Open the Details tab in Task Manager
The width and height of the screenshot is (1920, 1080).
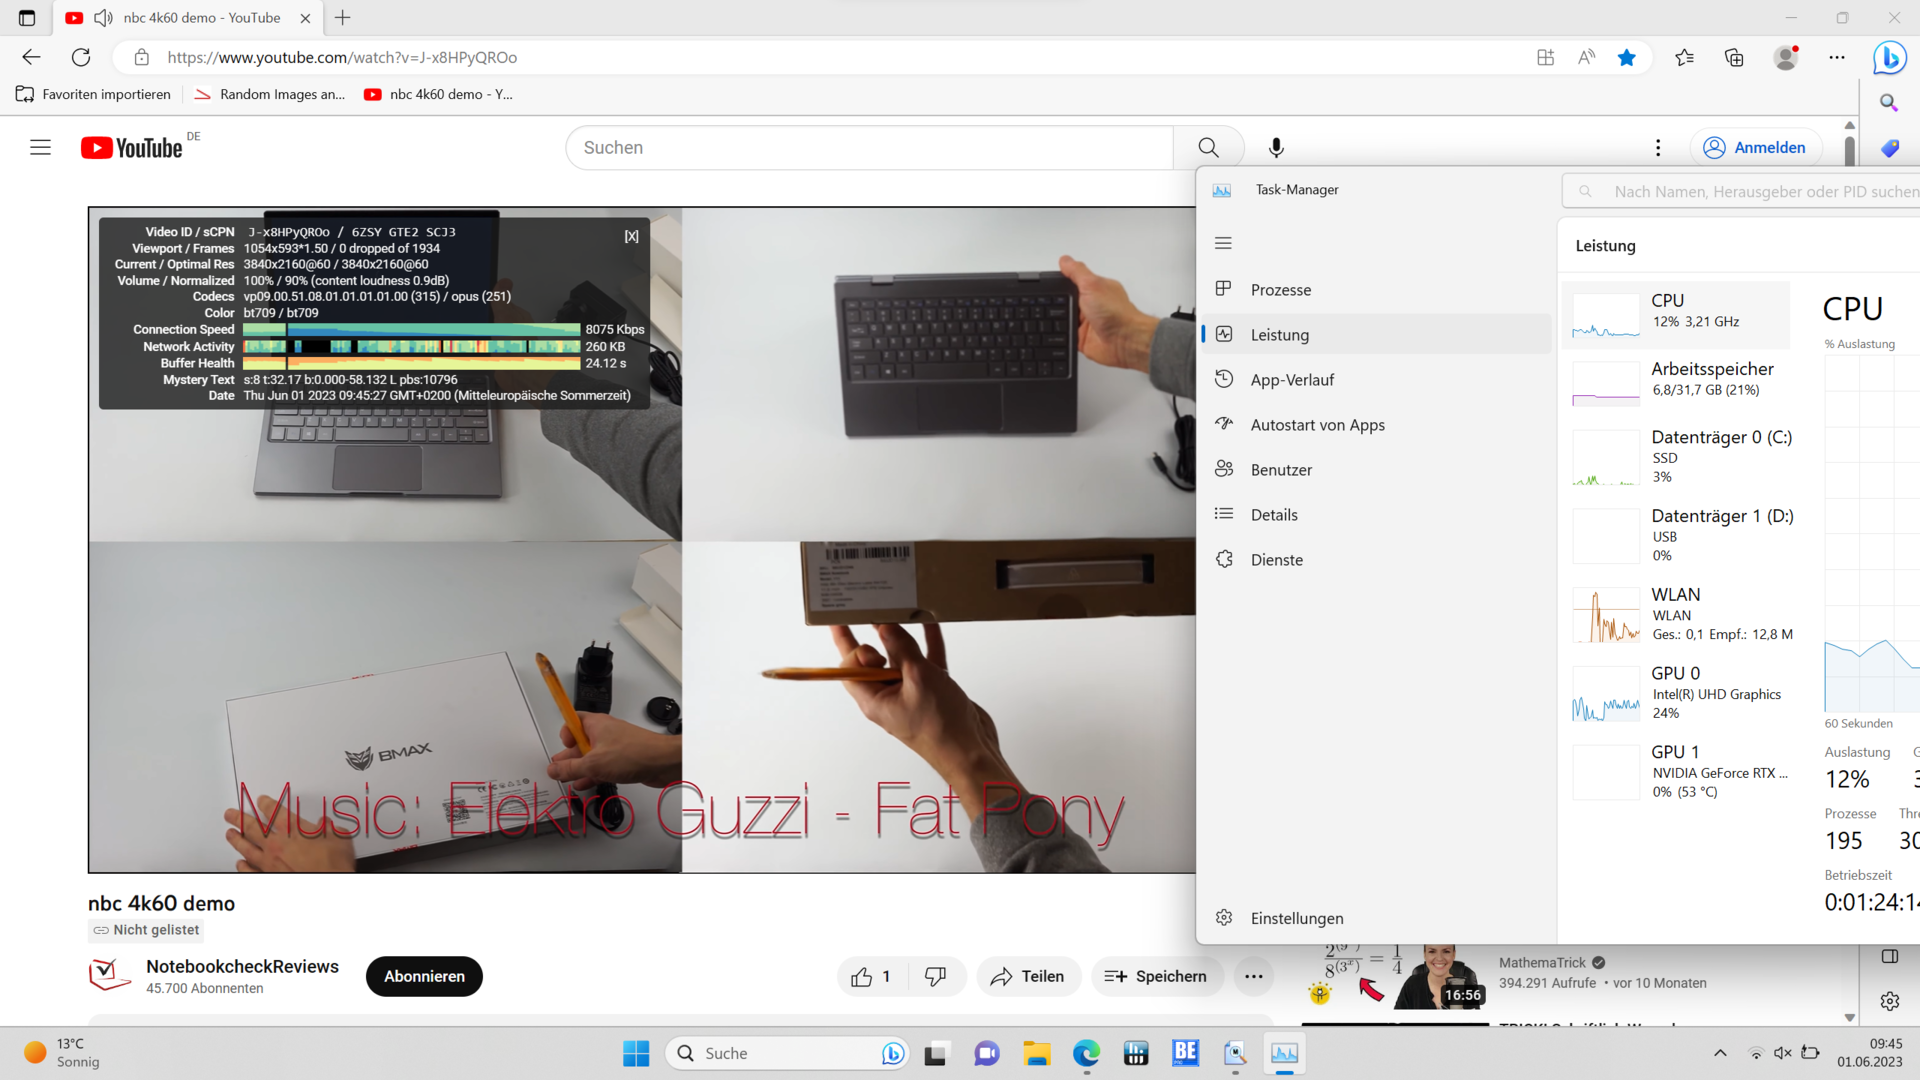[x=1376, y=515]
